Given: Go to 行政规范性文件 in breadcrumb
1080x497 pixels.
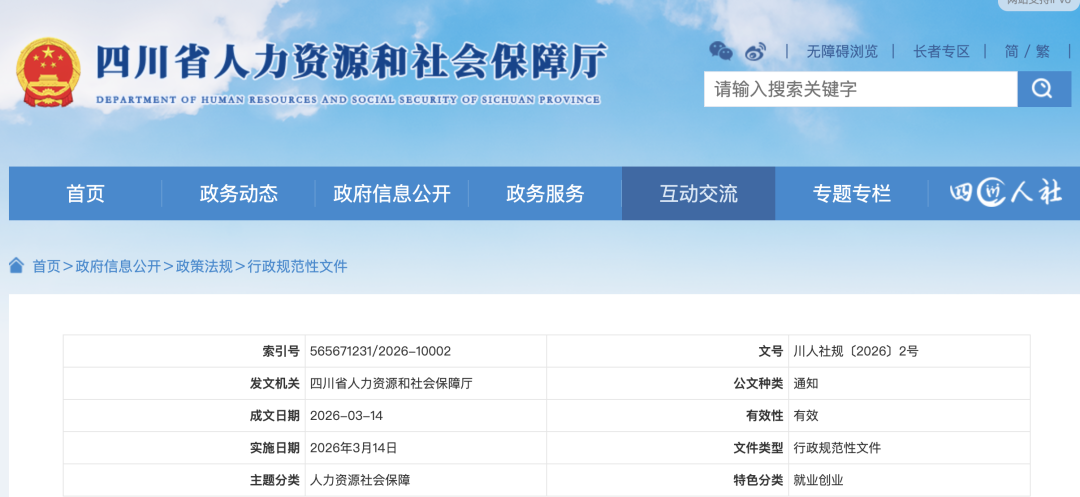Looking at the screenshot, I should point(298,266).
